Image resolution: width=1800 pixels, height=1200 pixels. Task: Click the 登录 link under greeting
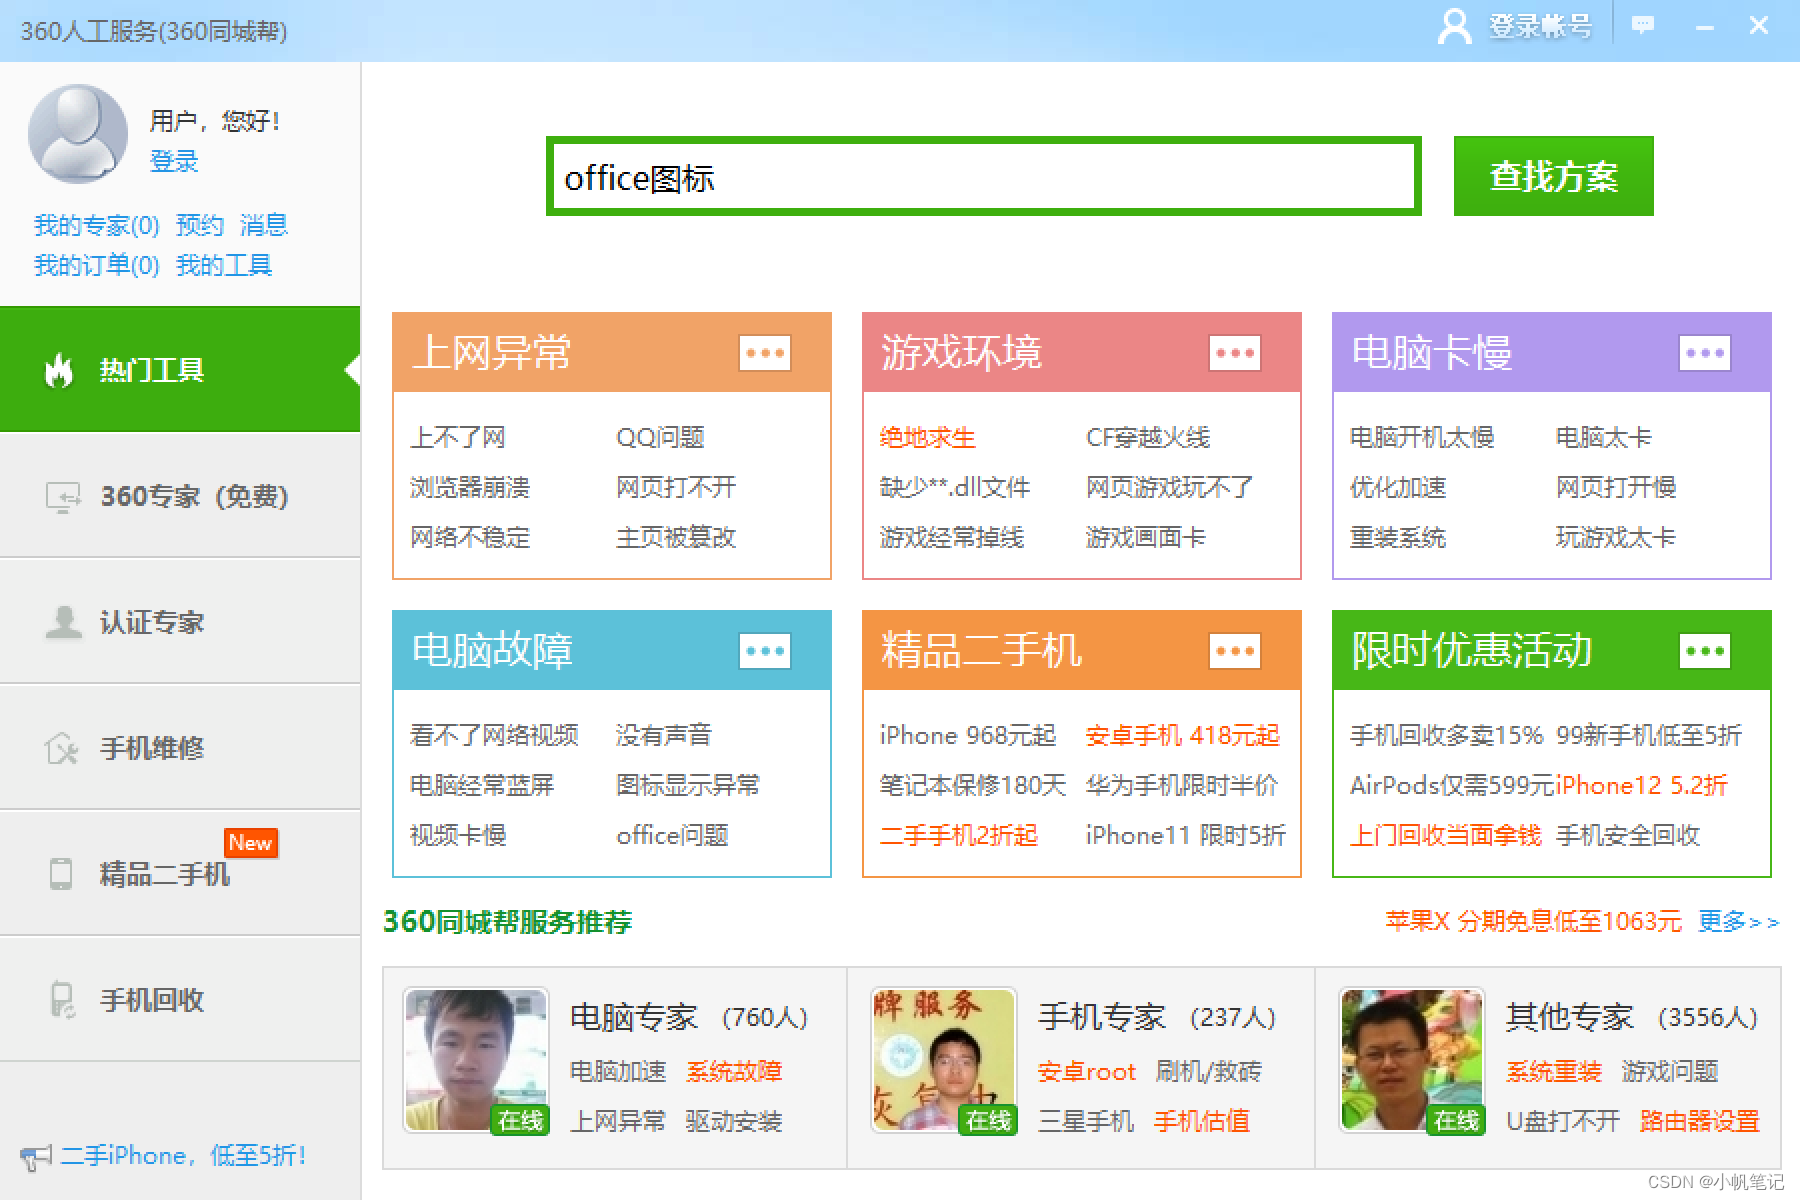174,161
